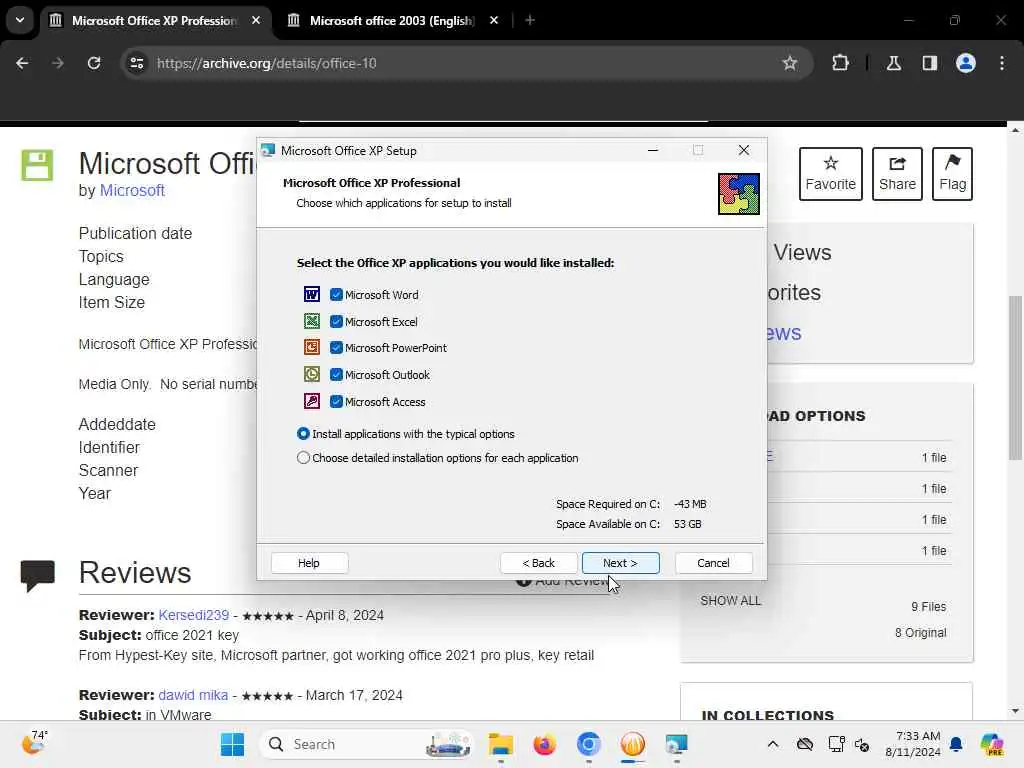
Task: Reload the archive.org page
Action: tap(94, 63)
